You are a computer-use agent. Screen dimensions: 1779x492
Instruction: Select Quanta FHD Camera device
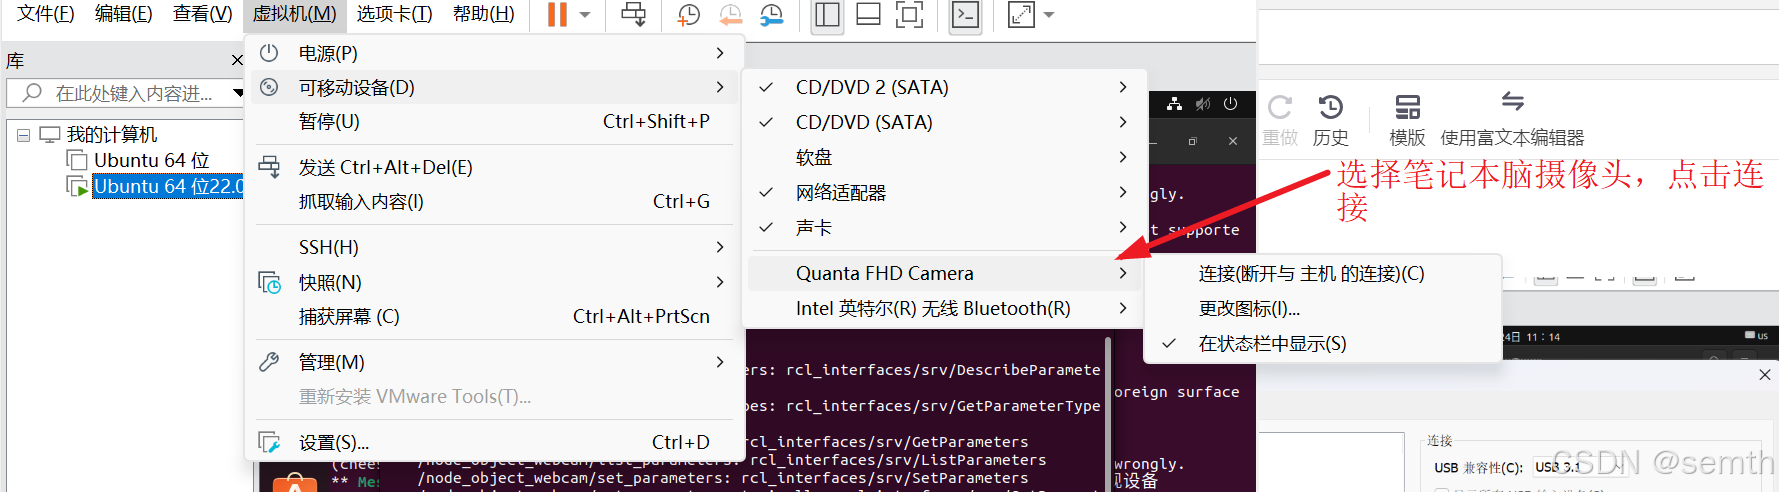point(944,273)
